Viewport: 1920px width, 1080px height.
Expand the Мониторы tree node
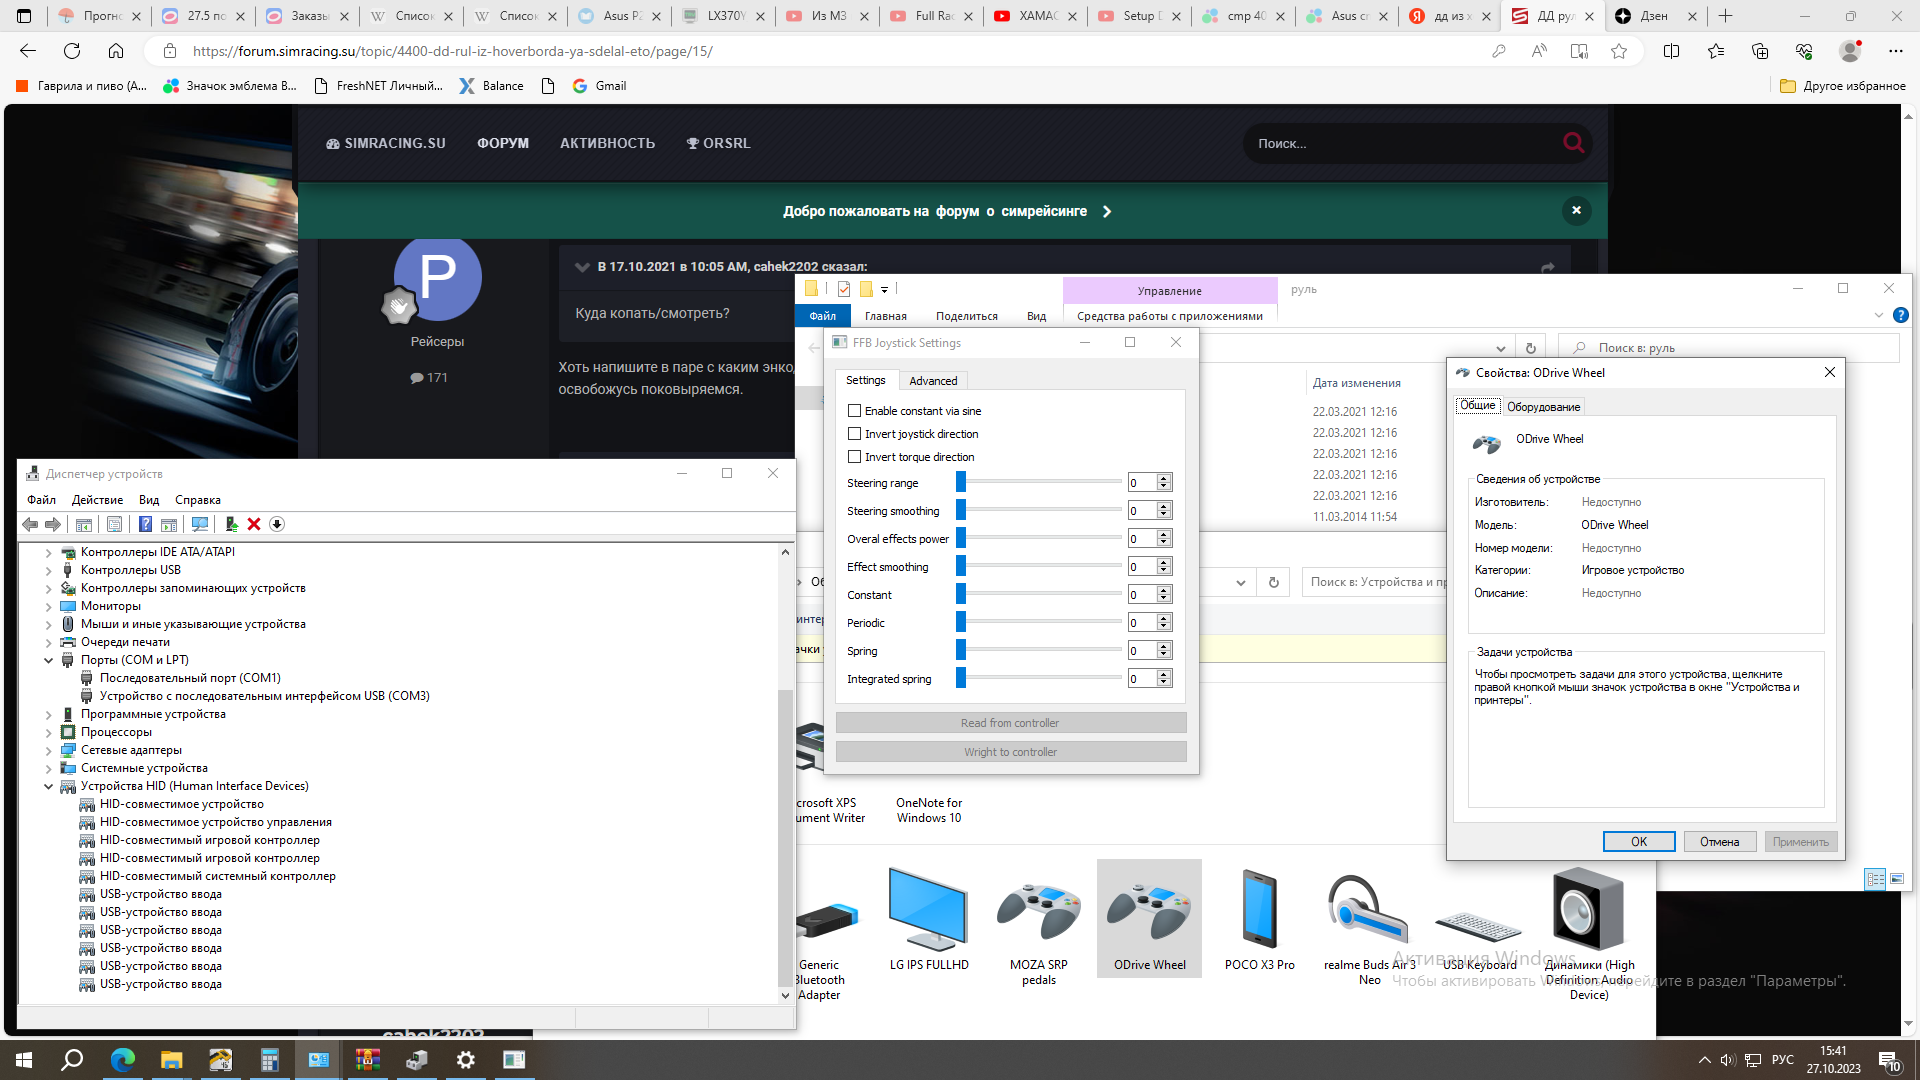pos(48,606)
